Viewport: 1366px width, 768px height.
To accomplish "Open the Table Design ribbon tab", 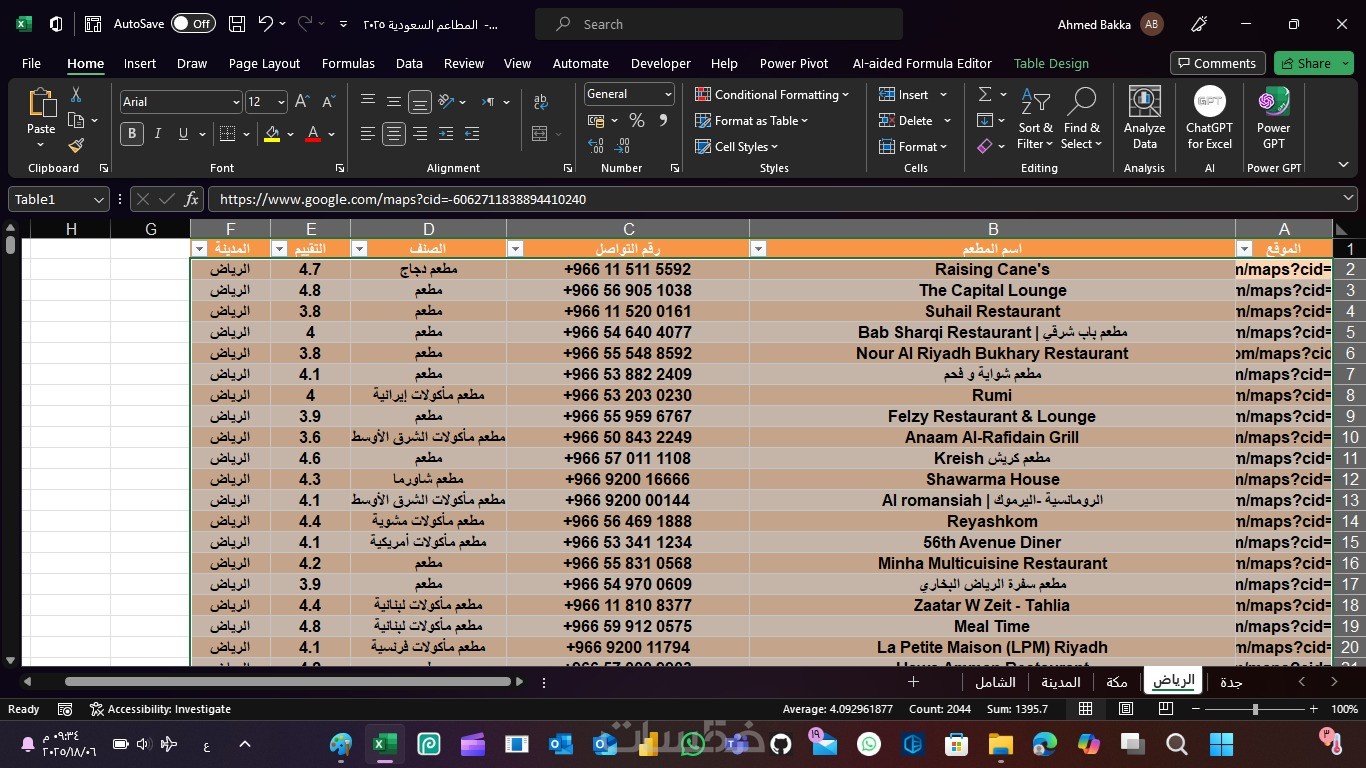I will tap(1051, 63).
